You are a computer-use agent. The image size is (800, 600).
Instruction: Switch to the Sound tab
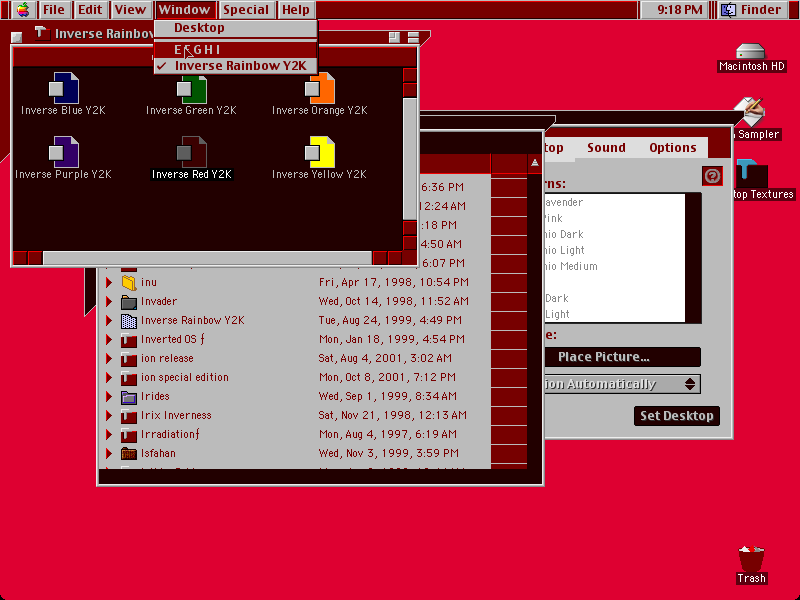tap(606, 148)
